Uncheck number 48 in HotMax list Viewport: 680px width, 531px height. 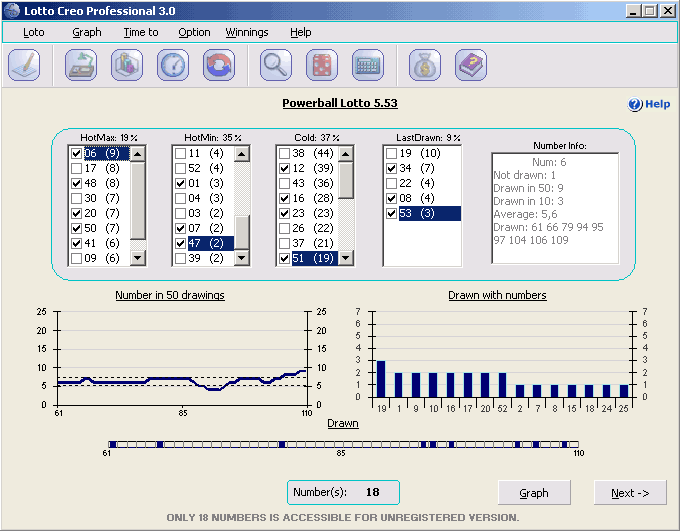click(x=76, y=183)
